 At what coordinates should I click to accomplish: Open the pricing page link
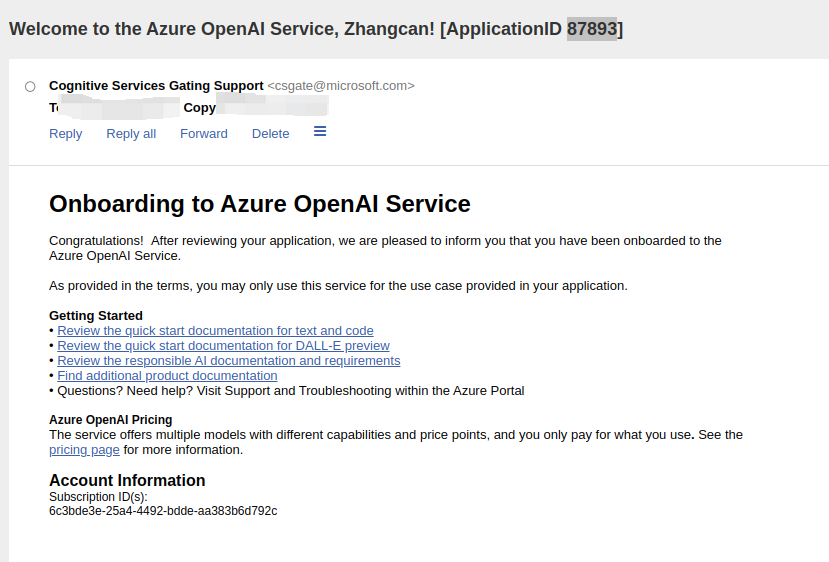(x=84, y=450)
